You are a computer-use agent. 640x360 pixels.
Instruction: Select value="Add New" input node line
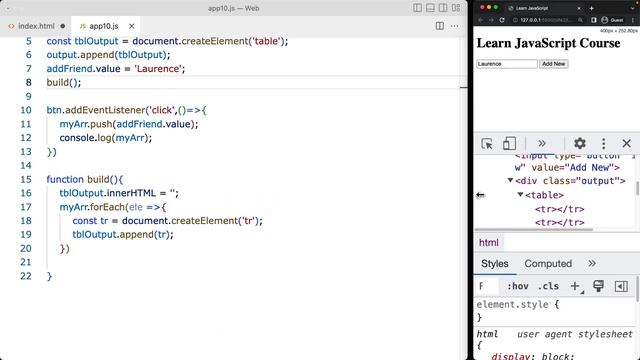click(567, 167)
